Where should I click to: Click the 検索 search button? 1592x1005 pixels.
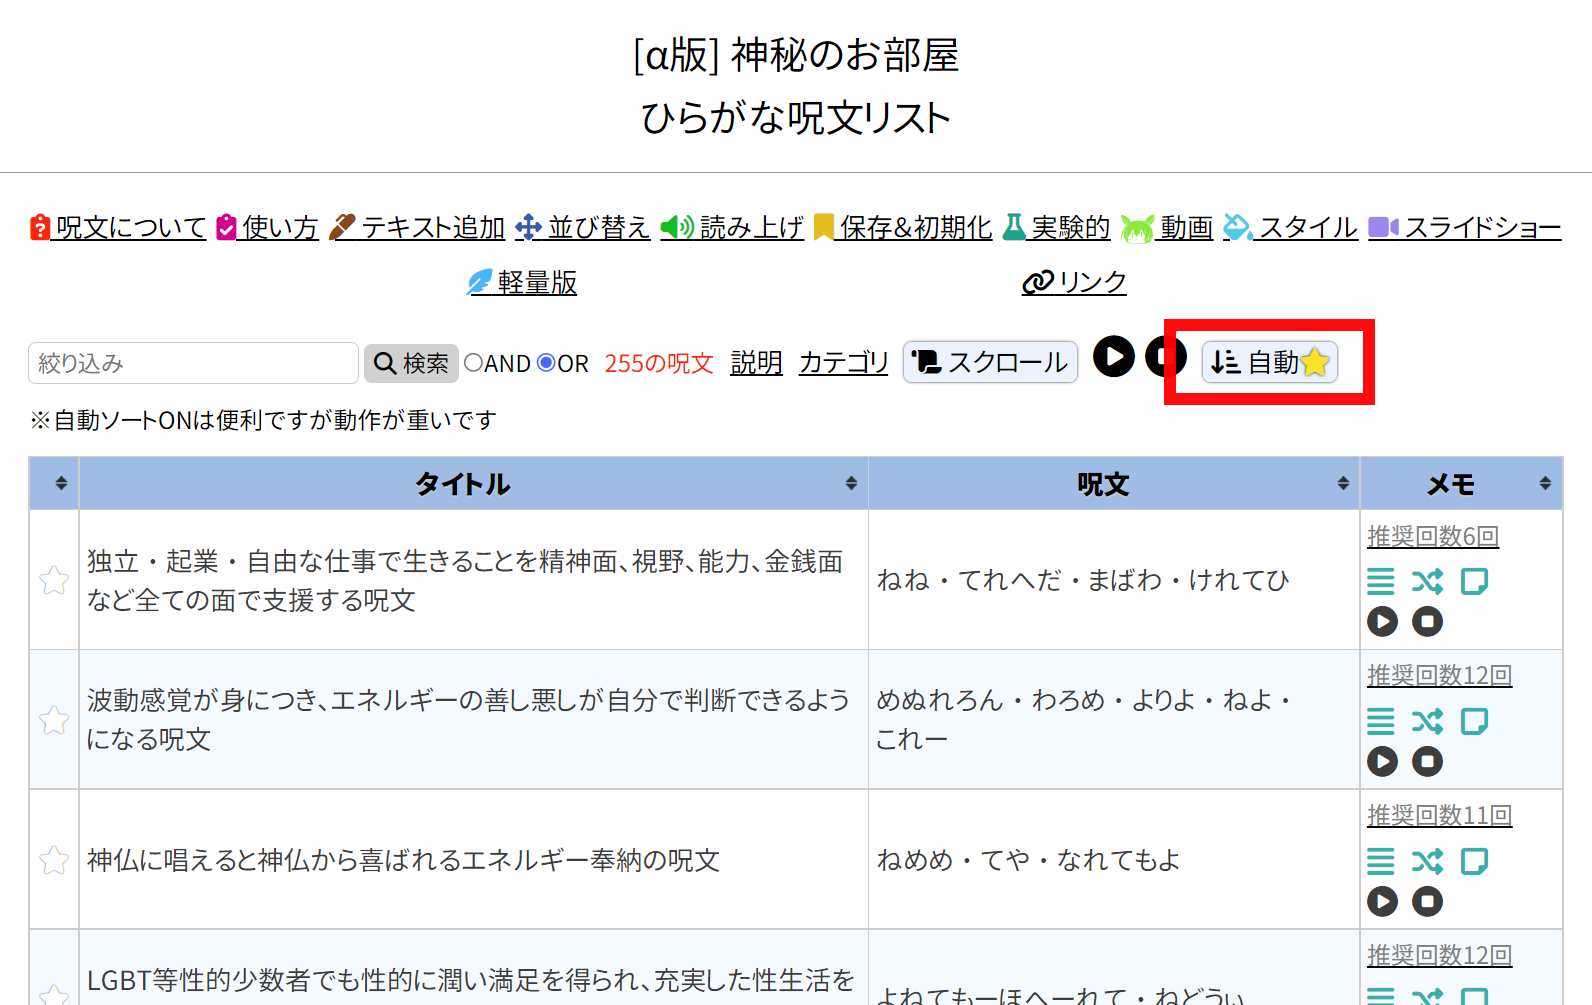[411, 363]
